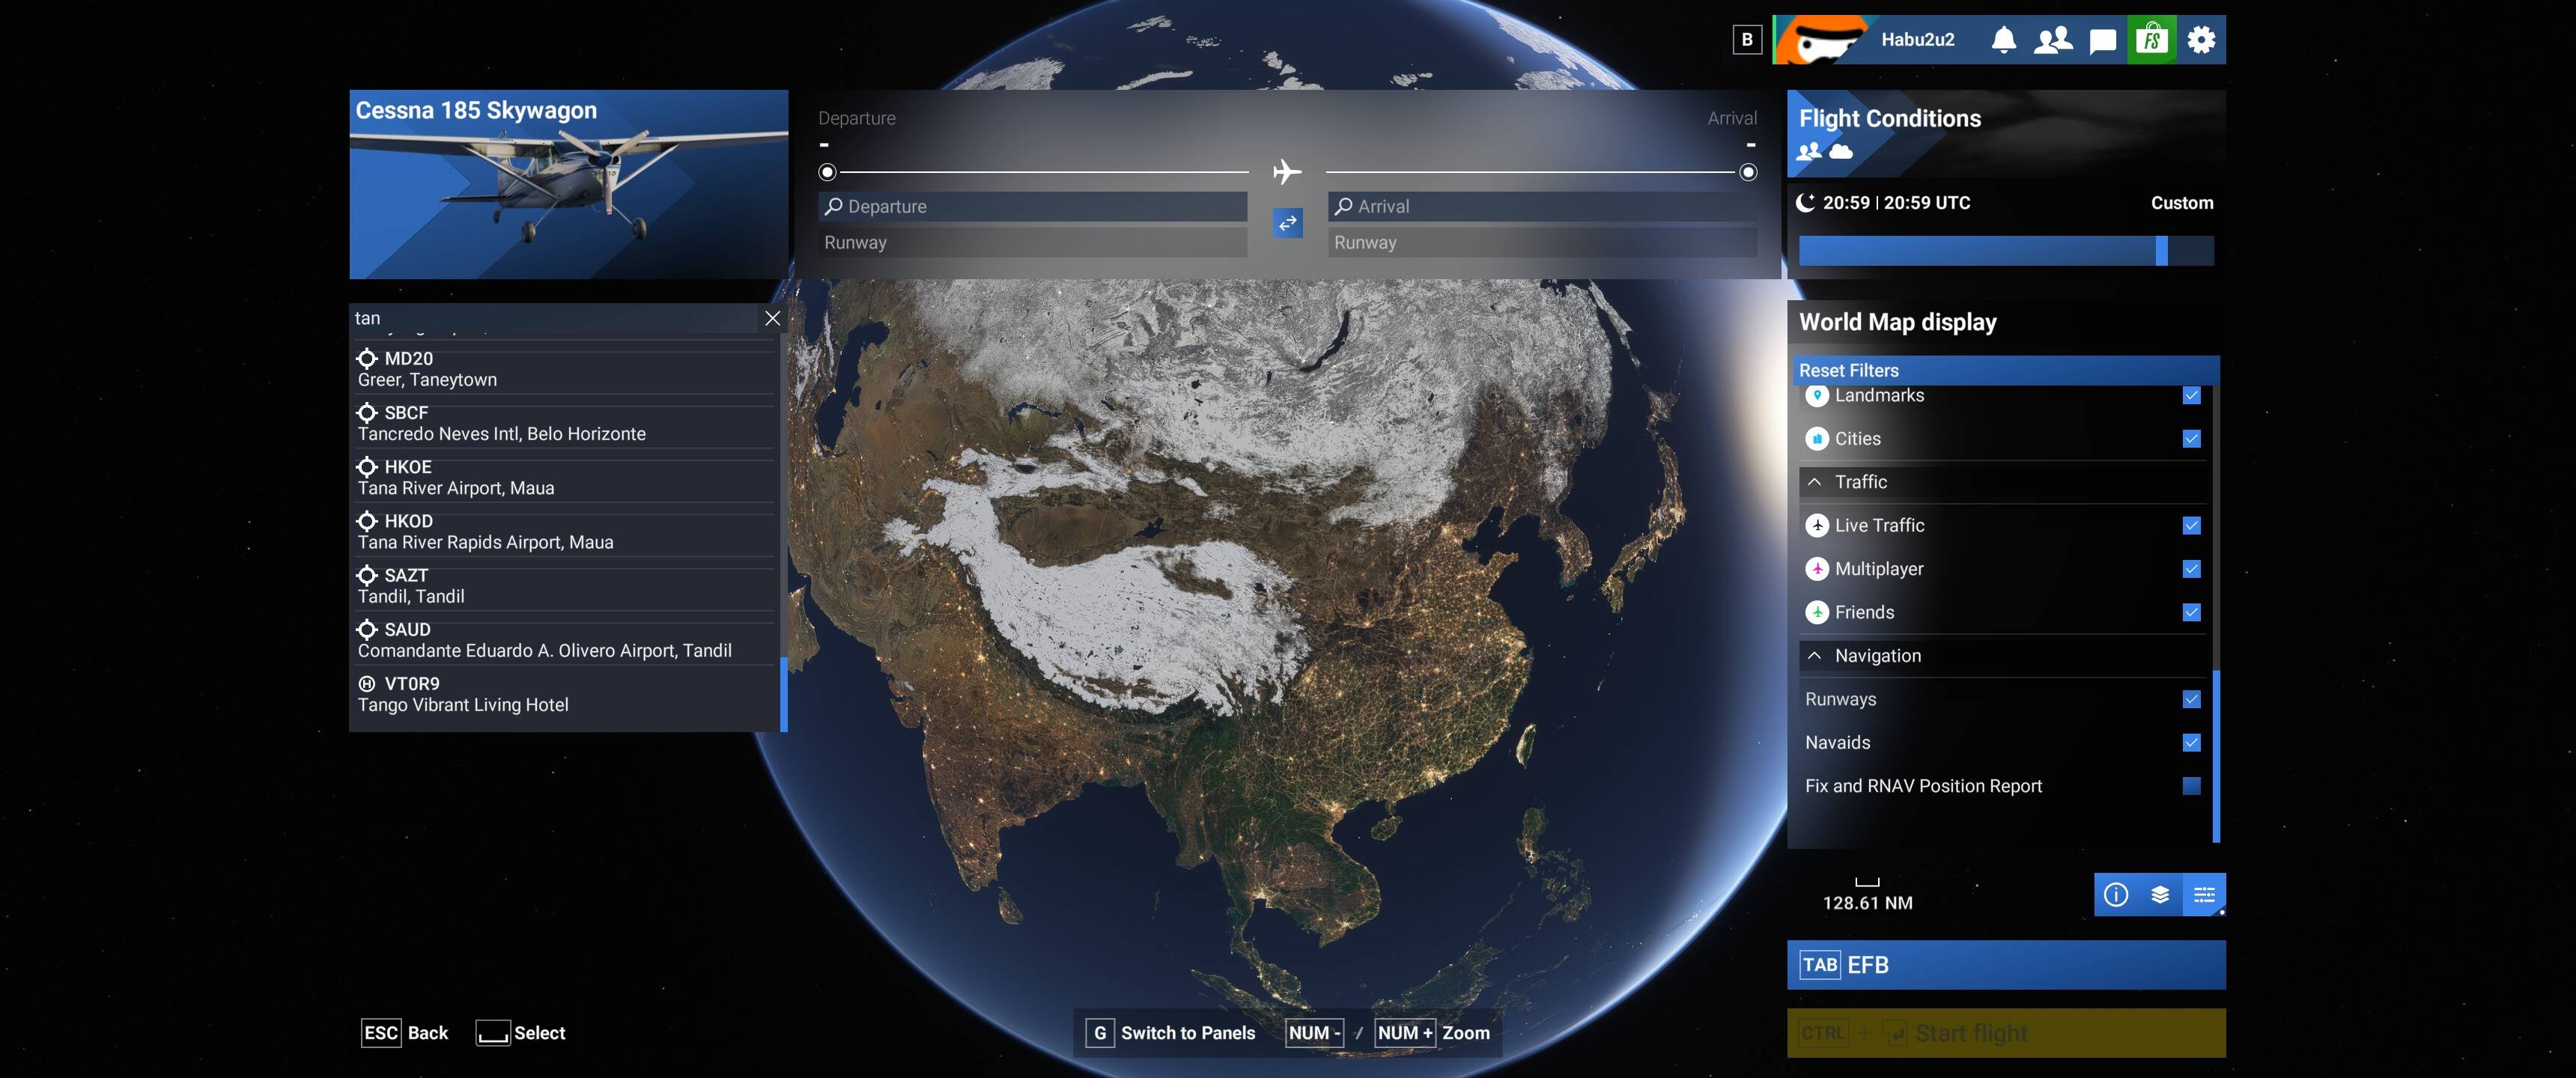Open the map filters list icon

coord(2204,894)
